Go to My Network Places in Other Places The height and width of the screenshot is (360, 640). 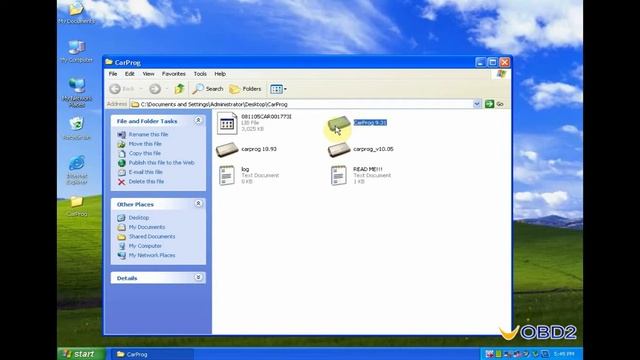click(x=152, y=255)
